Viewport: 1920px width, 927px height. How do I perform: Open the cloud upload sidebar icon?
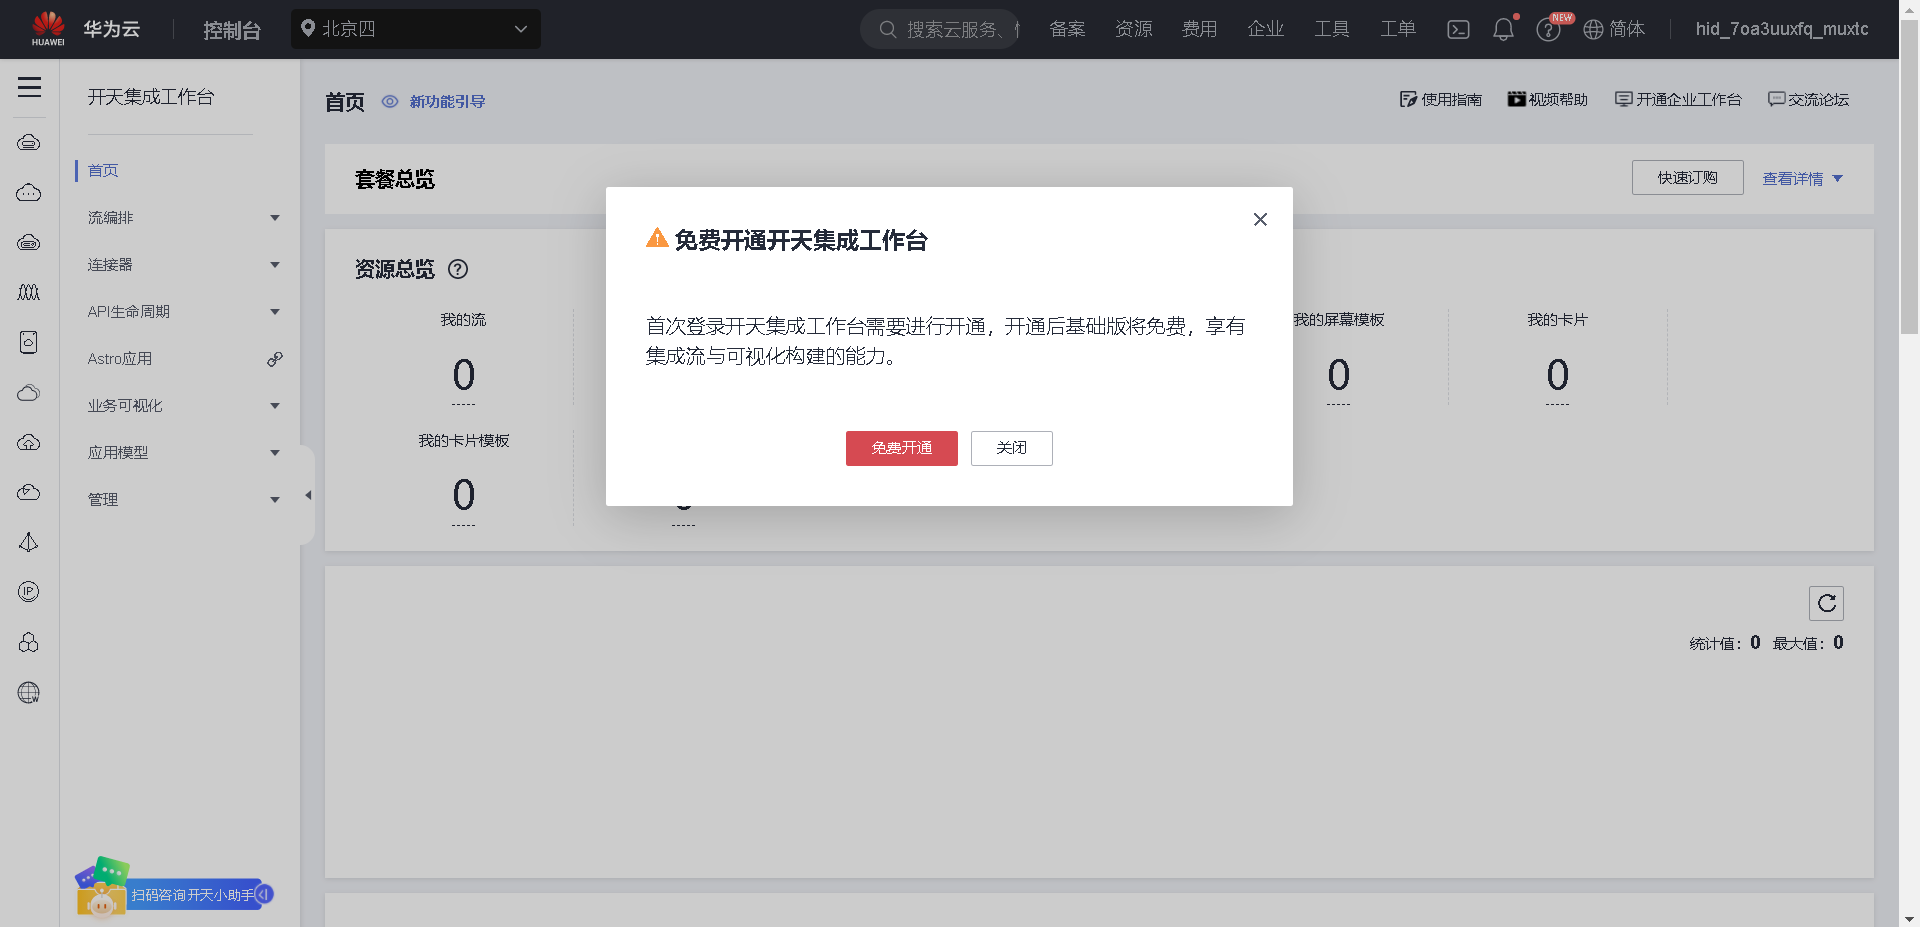(x=29, y=442)
